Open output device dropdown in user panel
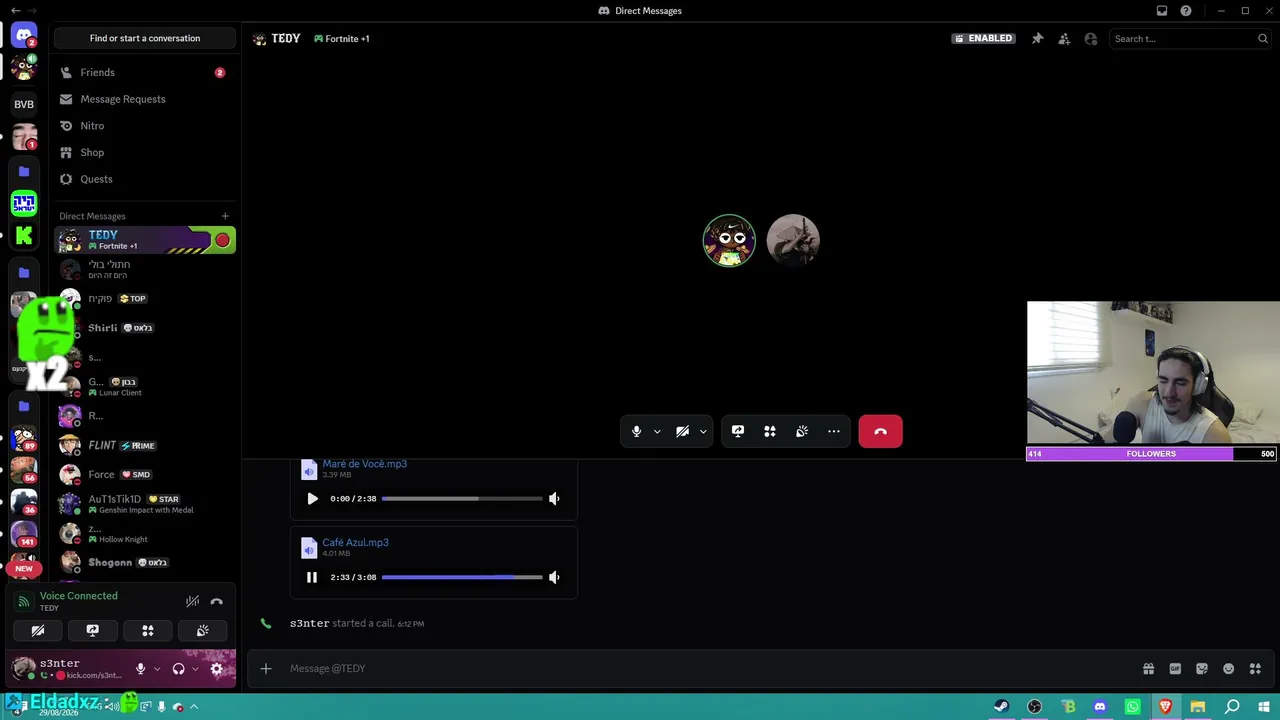 [195, 669]
